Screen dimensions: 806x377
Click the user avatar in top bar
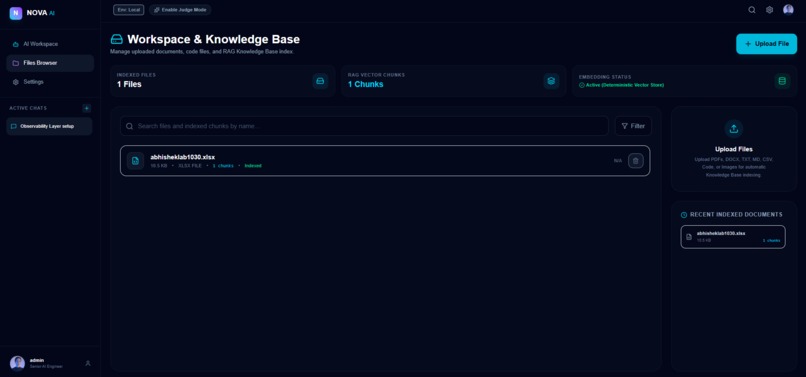[788, 10]
